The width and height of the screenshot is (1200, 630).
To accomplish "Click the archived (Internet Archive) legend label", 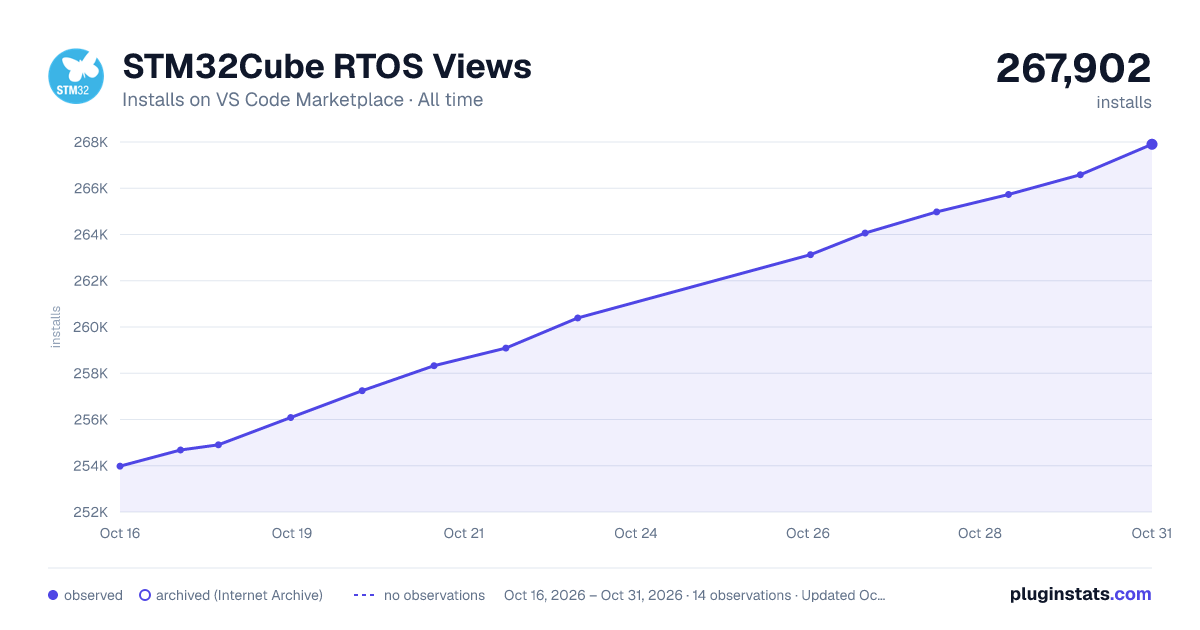I will point(239,595).
